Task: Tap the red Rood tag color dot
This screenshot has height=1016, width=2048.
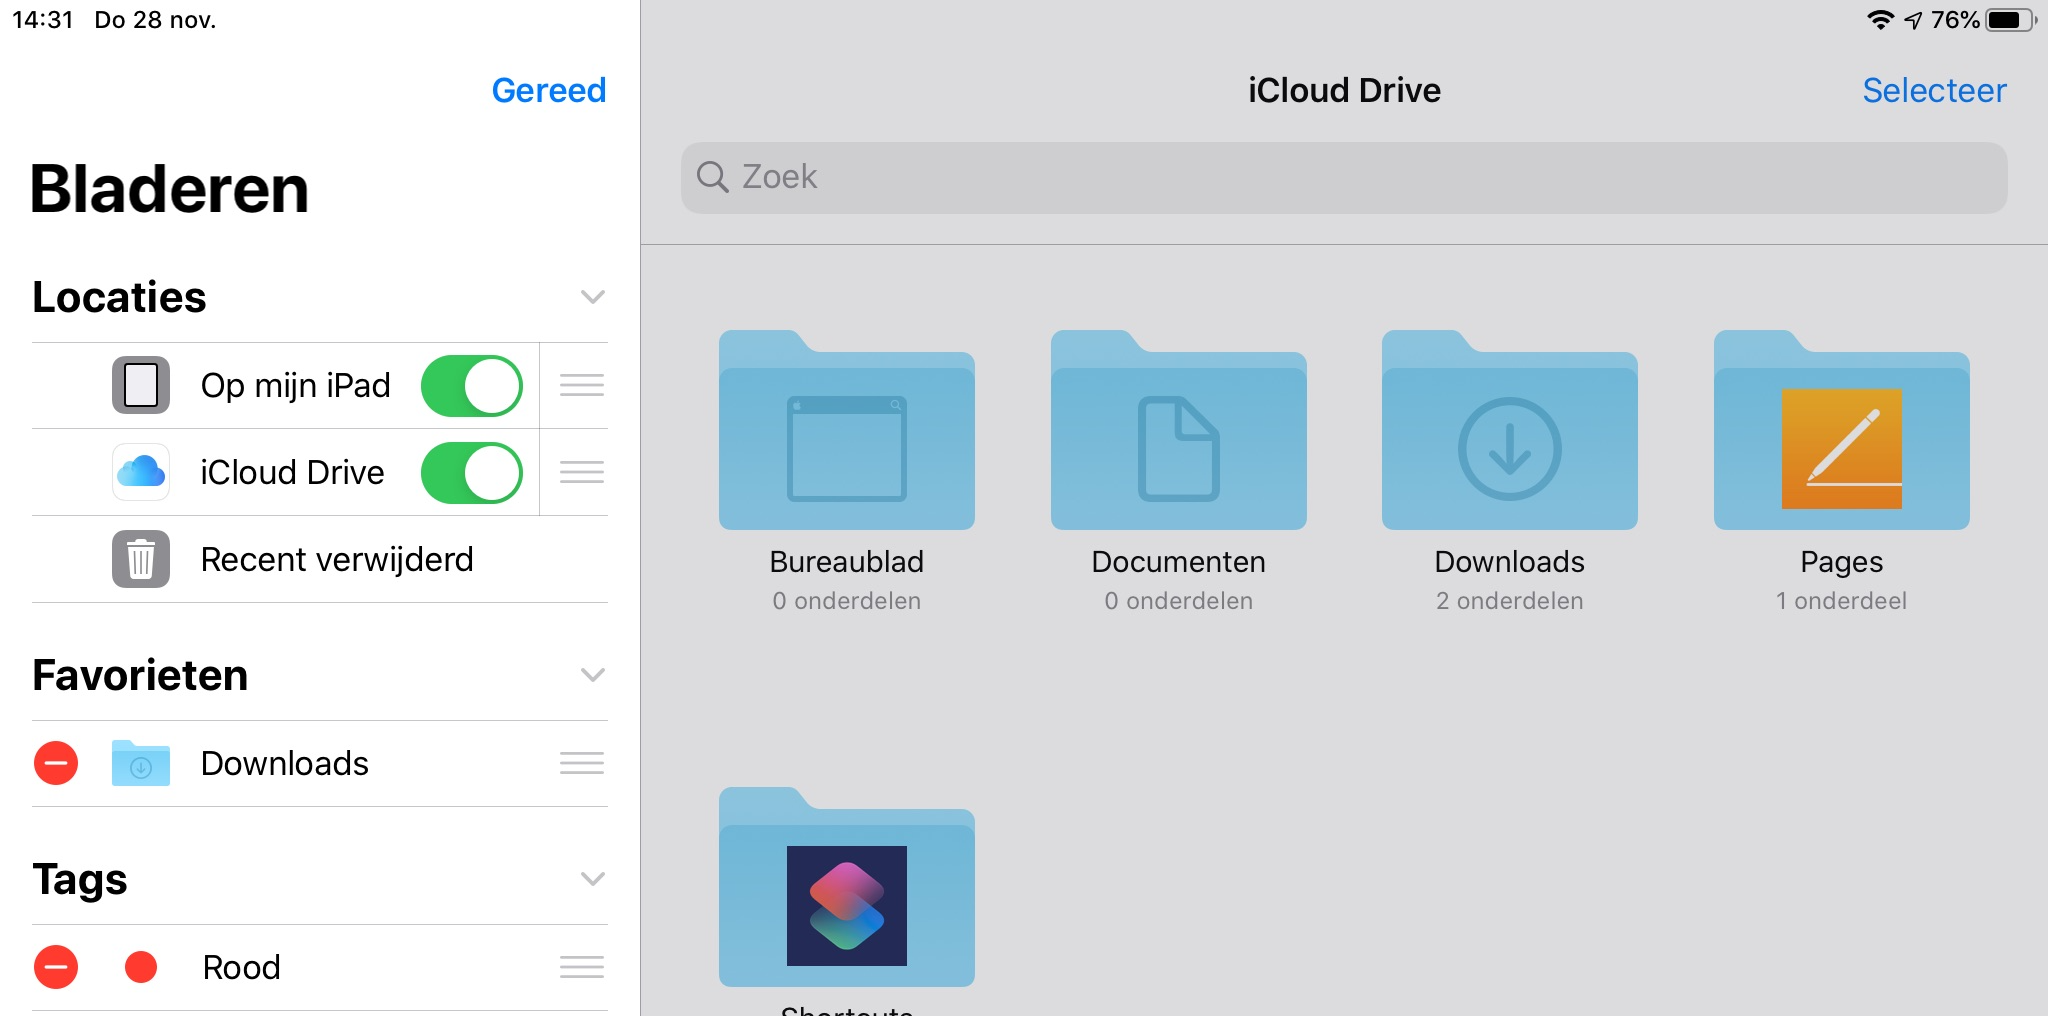Action: click(141, 967)
